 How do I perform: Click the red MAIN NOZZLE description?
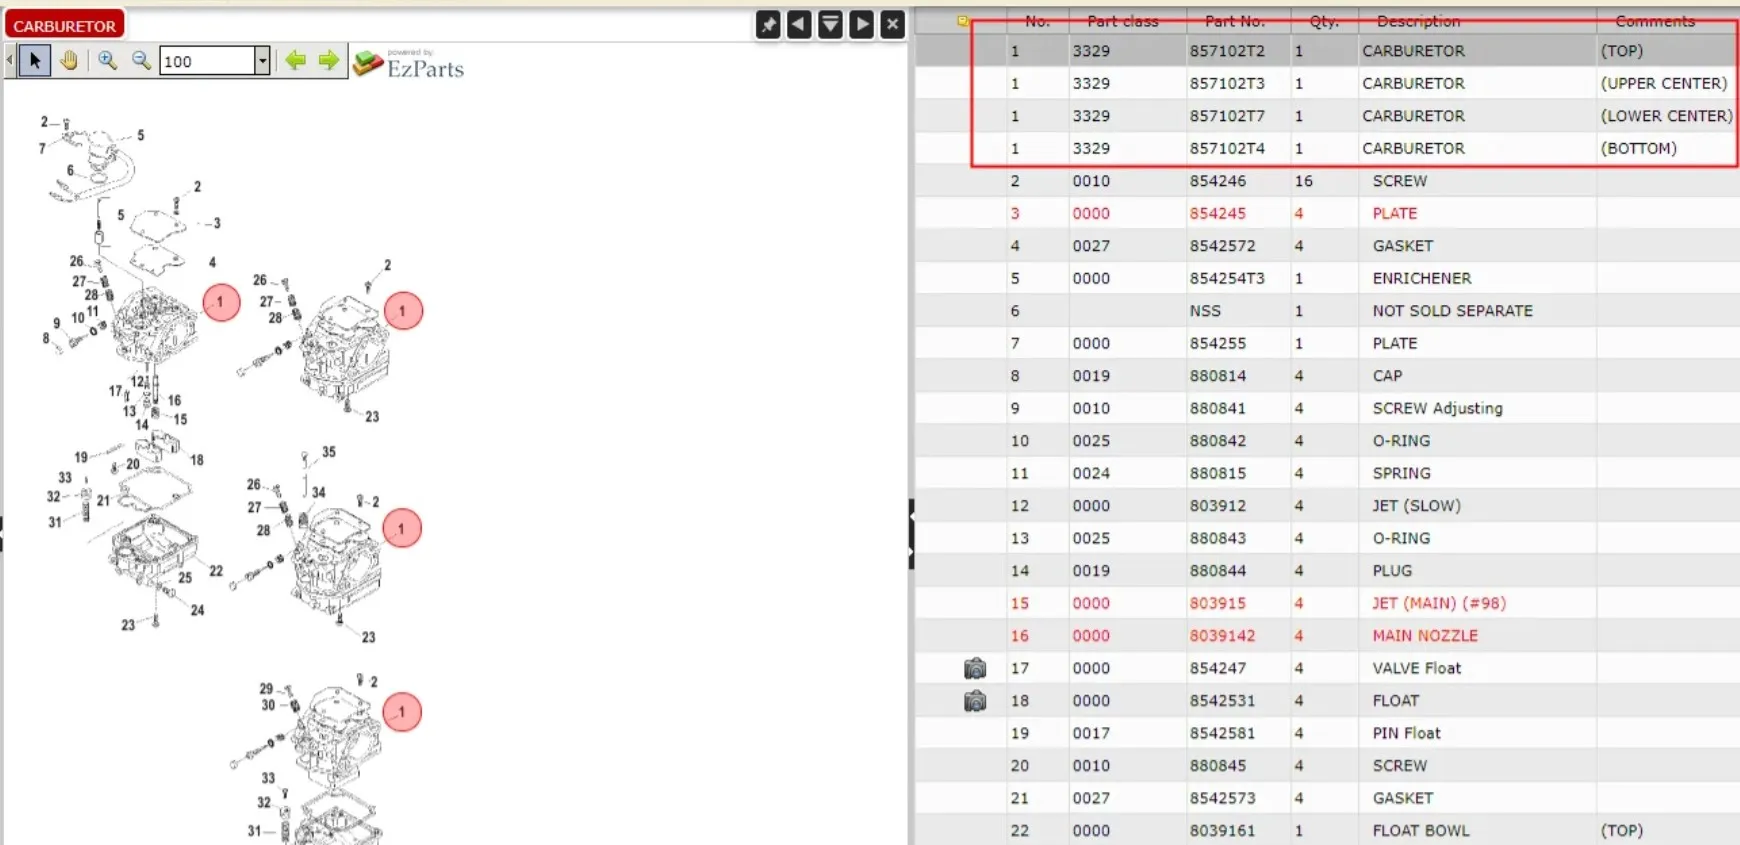point(1425,636)
